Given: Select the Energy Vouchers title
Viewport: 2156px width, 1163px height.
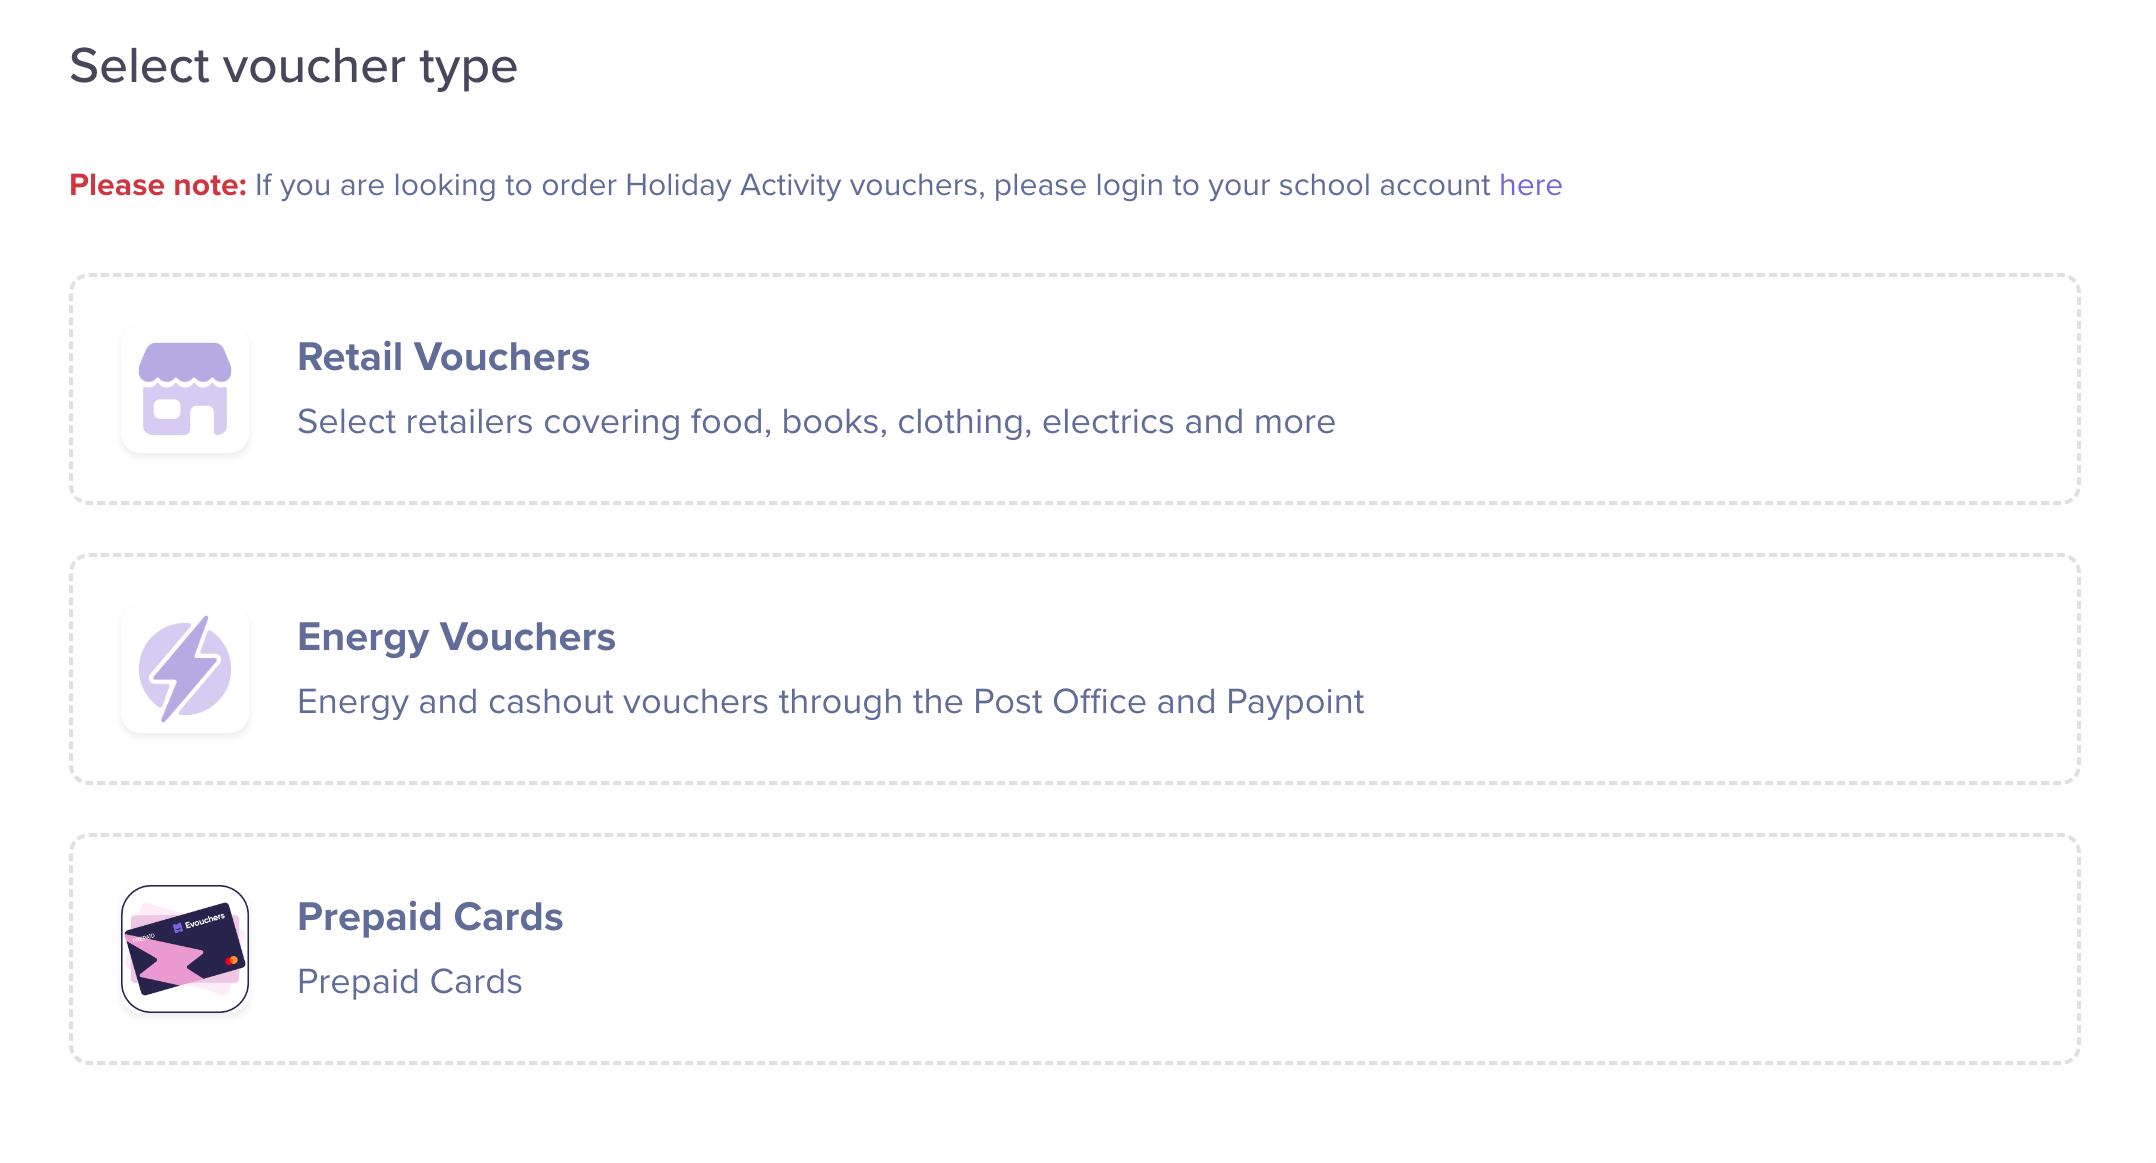Looking at the screenshot, I should (x=456, y=637).
